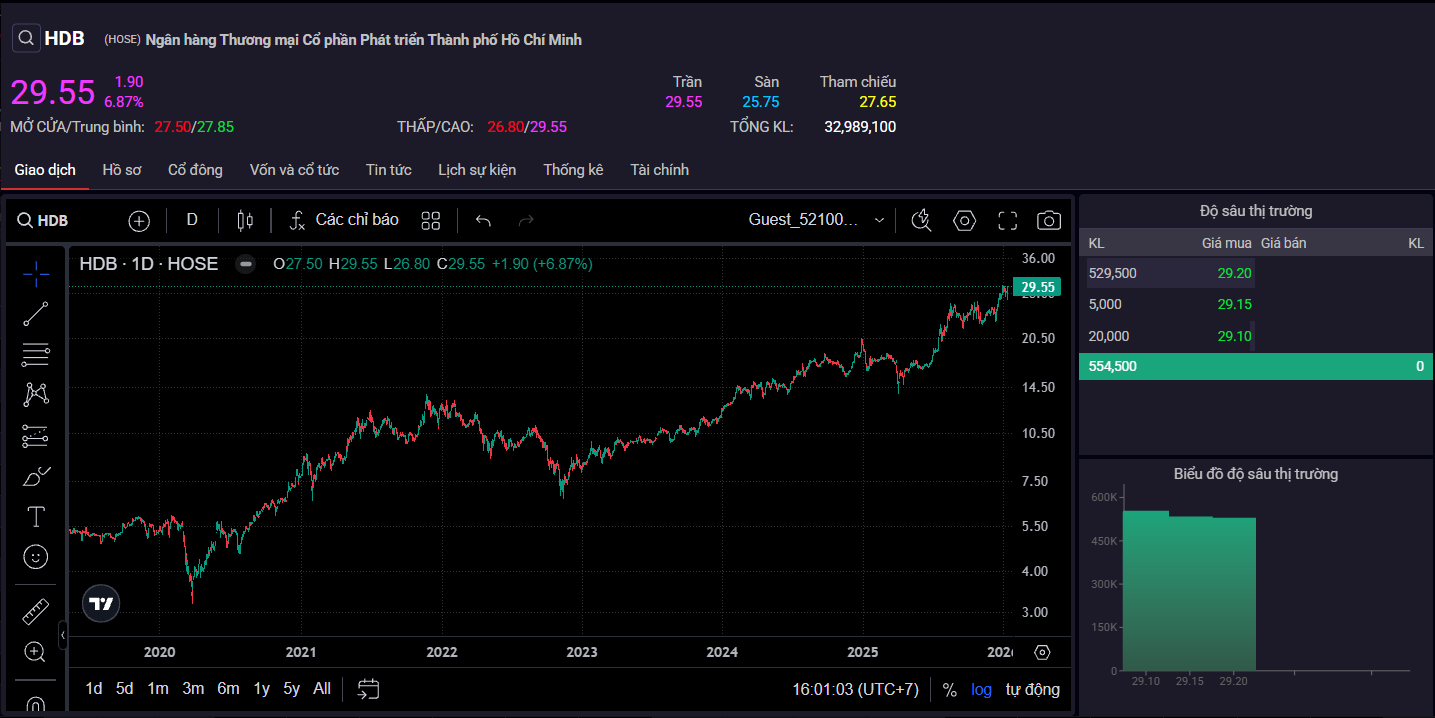Open the quick search lightning icon
This screenshot has width=1435, height=718.
click(x=921, y=220)
